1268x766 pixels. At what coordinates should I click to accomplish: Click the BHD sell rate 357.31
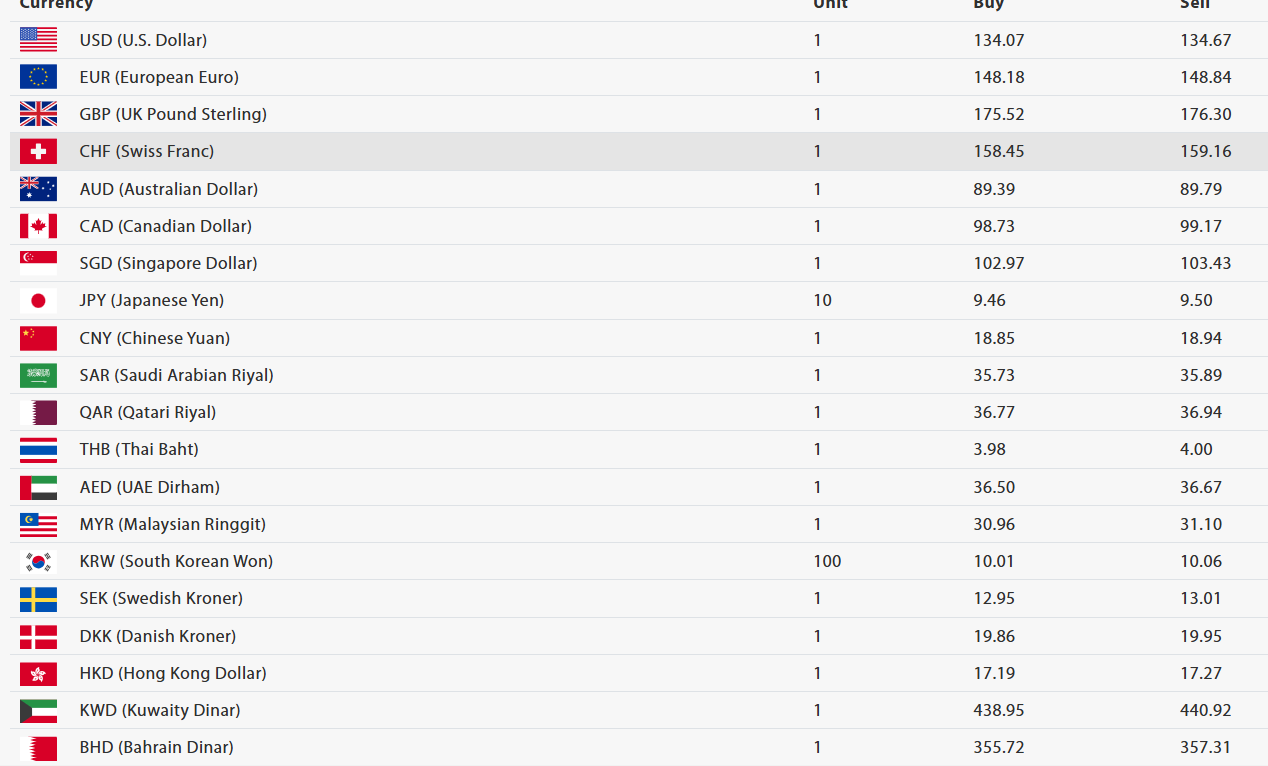(x=1205, y=747)
